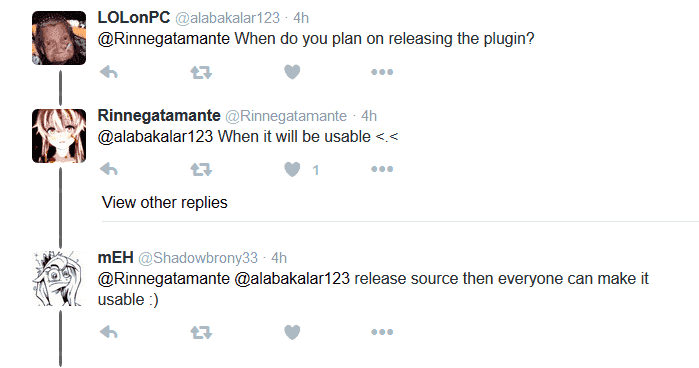Image resolution: width=699 pixels, height=368 pixels.
Task: Open more options on LOLonPC's tweet
Action: click(382, 72)
